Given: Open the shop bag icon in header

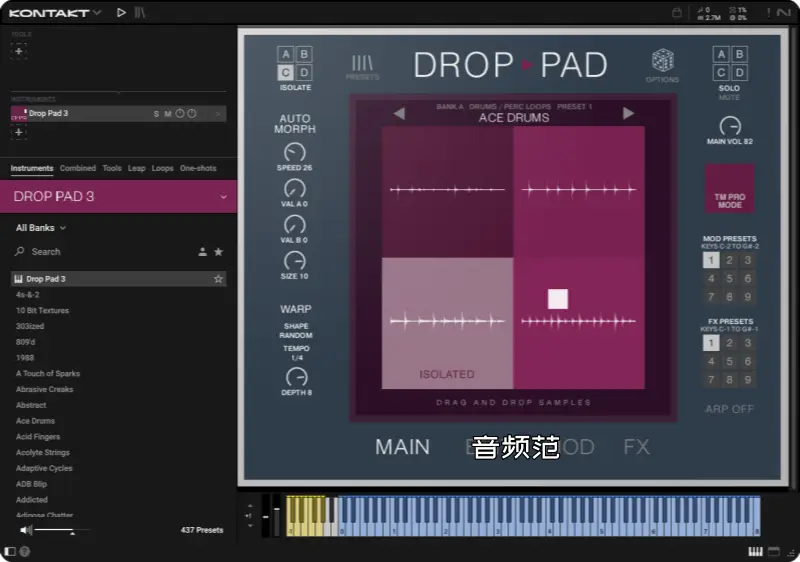Looking at the screenshot, I should point(677,13).
